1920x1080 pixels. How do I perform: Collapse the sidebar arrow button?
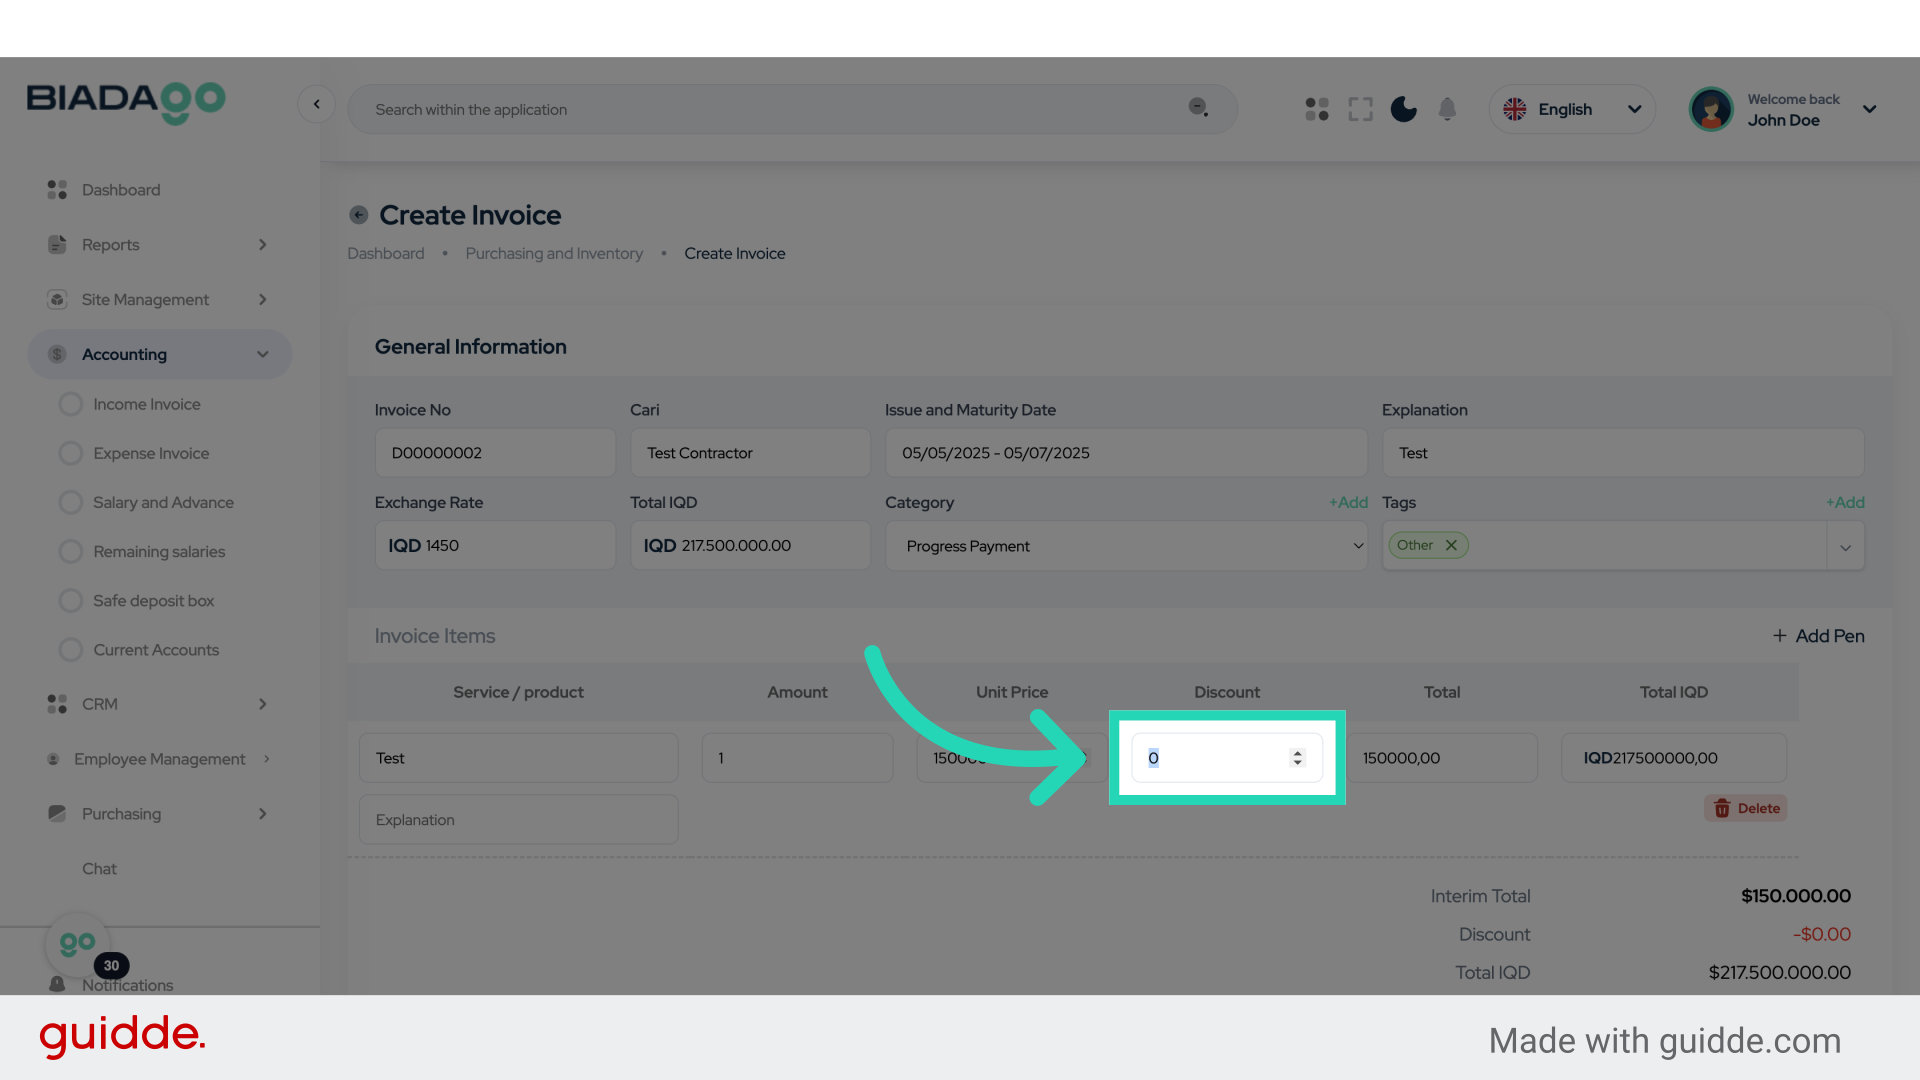(x=316, y=104)
